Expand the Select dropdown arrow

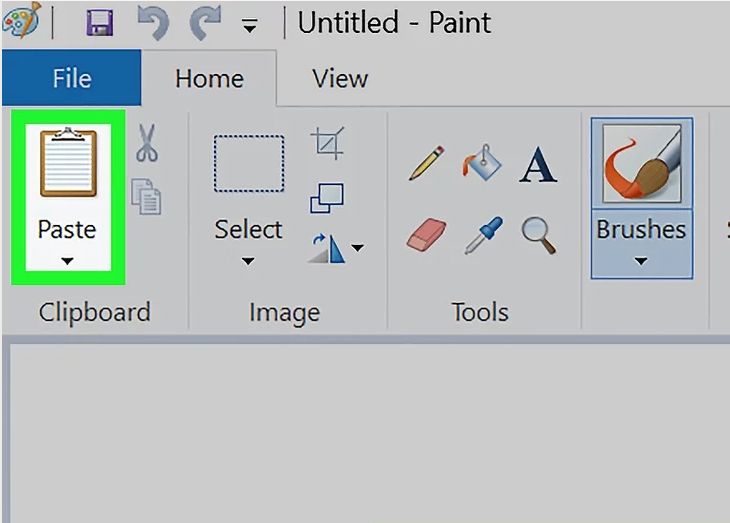coord(248,261)
